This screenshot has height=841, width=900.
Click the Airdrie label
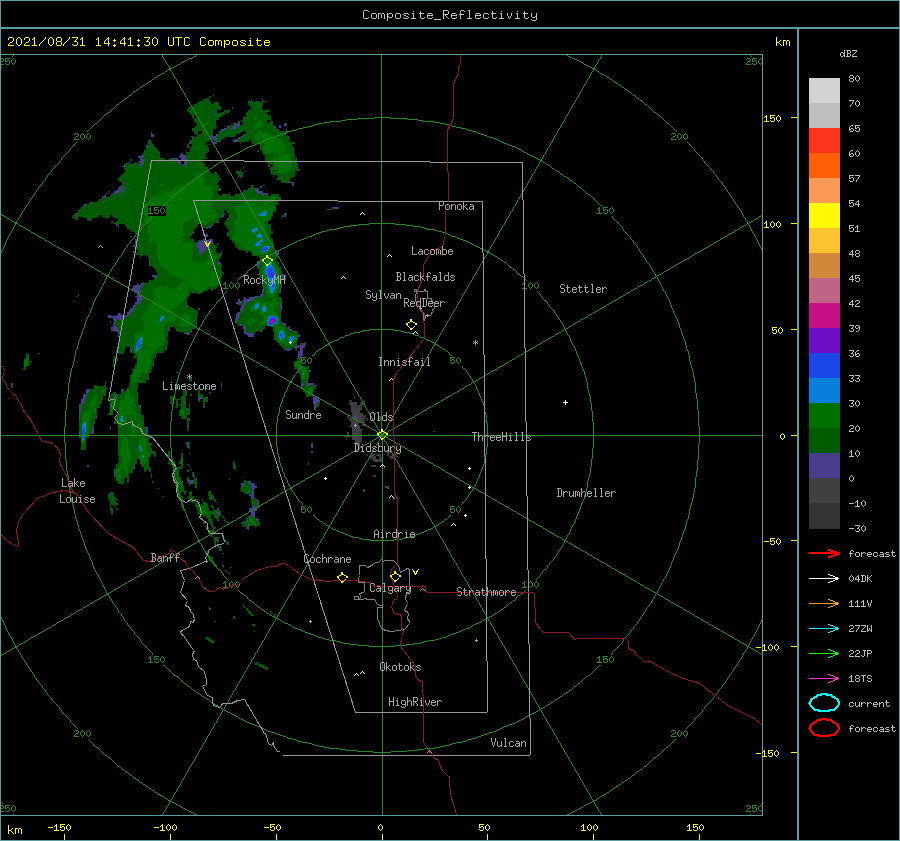(x=394, y=534)
